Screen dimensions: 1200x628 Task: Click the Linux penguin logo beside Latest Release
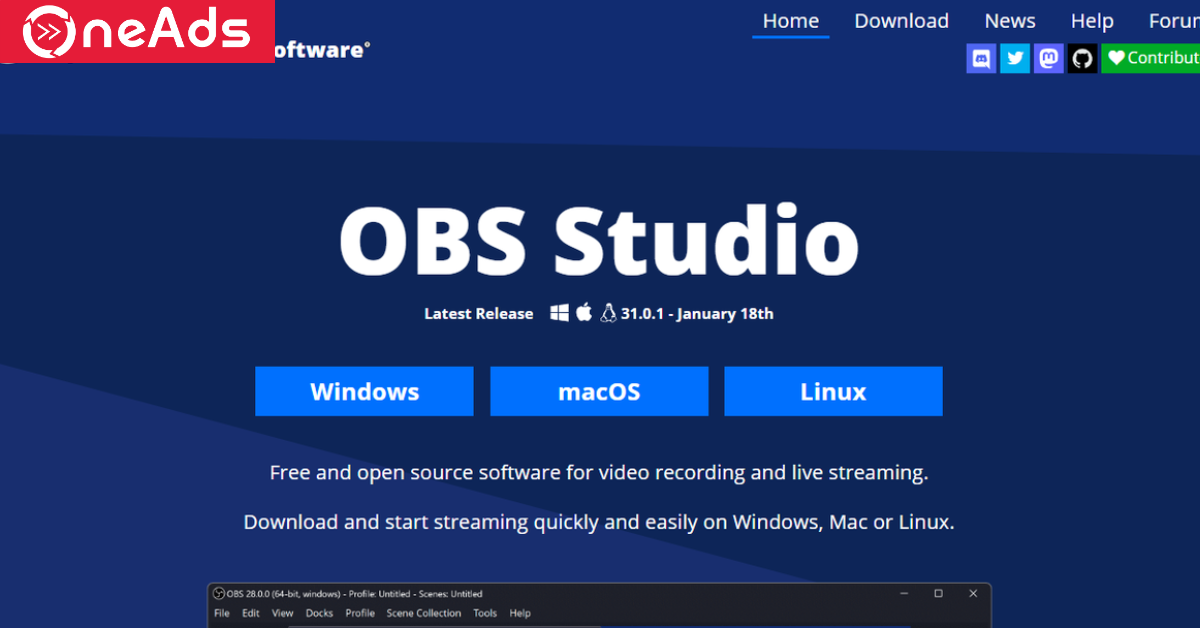pos(608,313)
